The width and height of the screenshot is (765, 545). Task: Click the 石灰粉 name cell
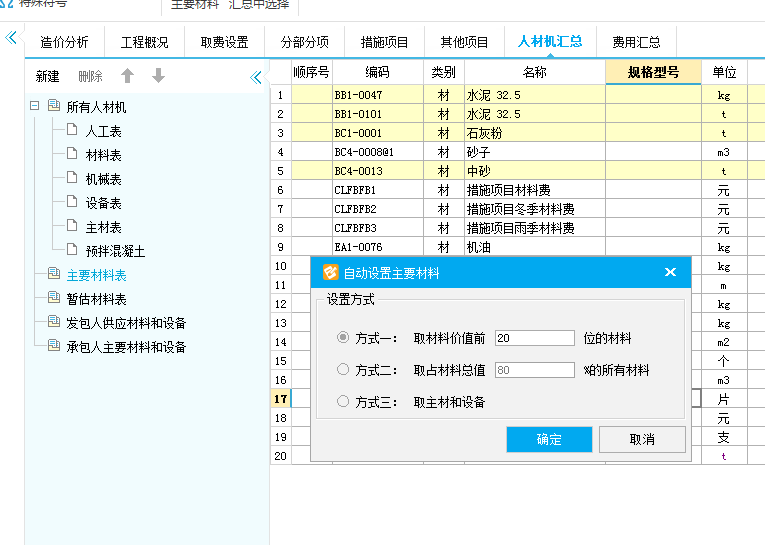point(535,133)
